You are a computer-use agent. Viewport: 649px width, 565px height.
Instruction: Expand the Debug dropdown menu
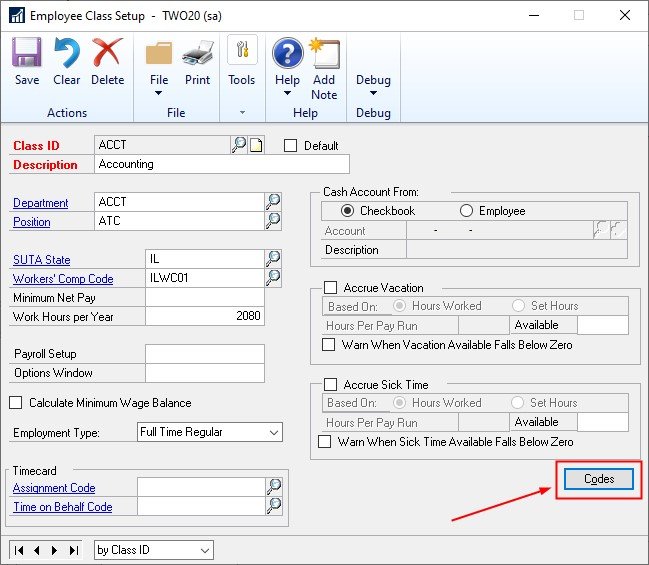click(373, 93)
